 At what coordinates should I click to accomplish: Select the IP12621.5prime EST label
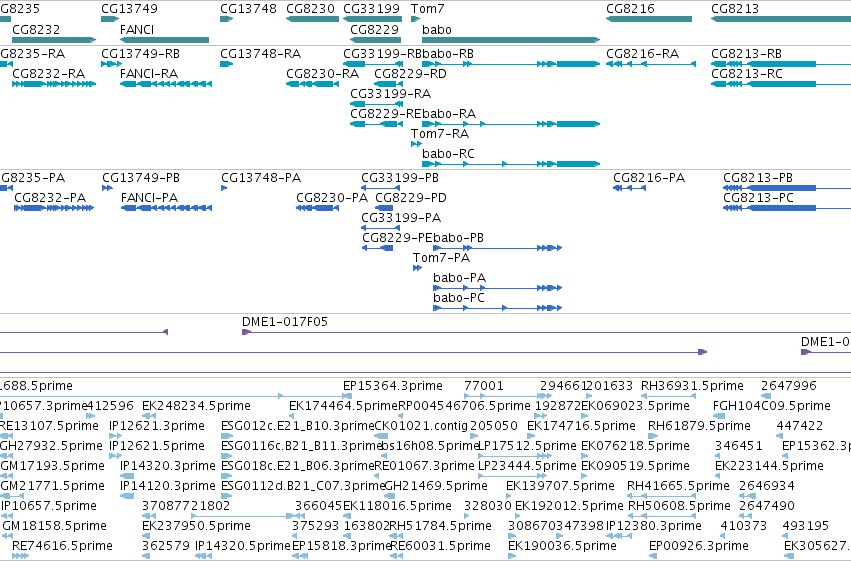pyautogui.click(x=157, y=447)
